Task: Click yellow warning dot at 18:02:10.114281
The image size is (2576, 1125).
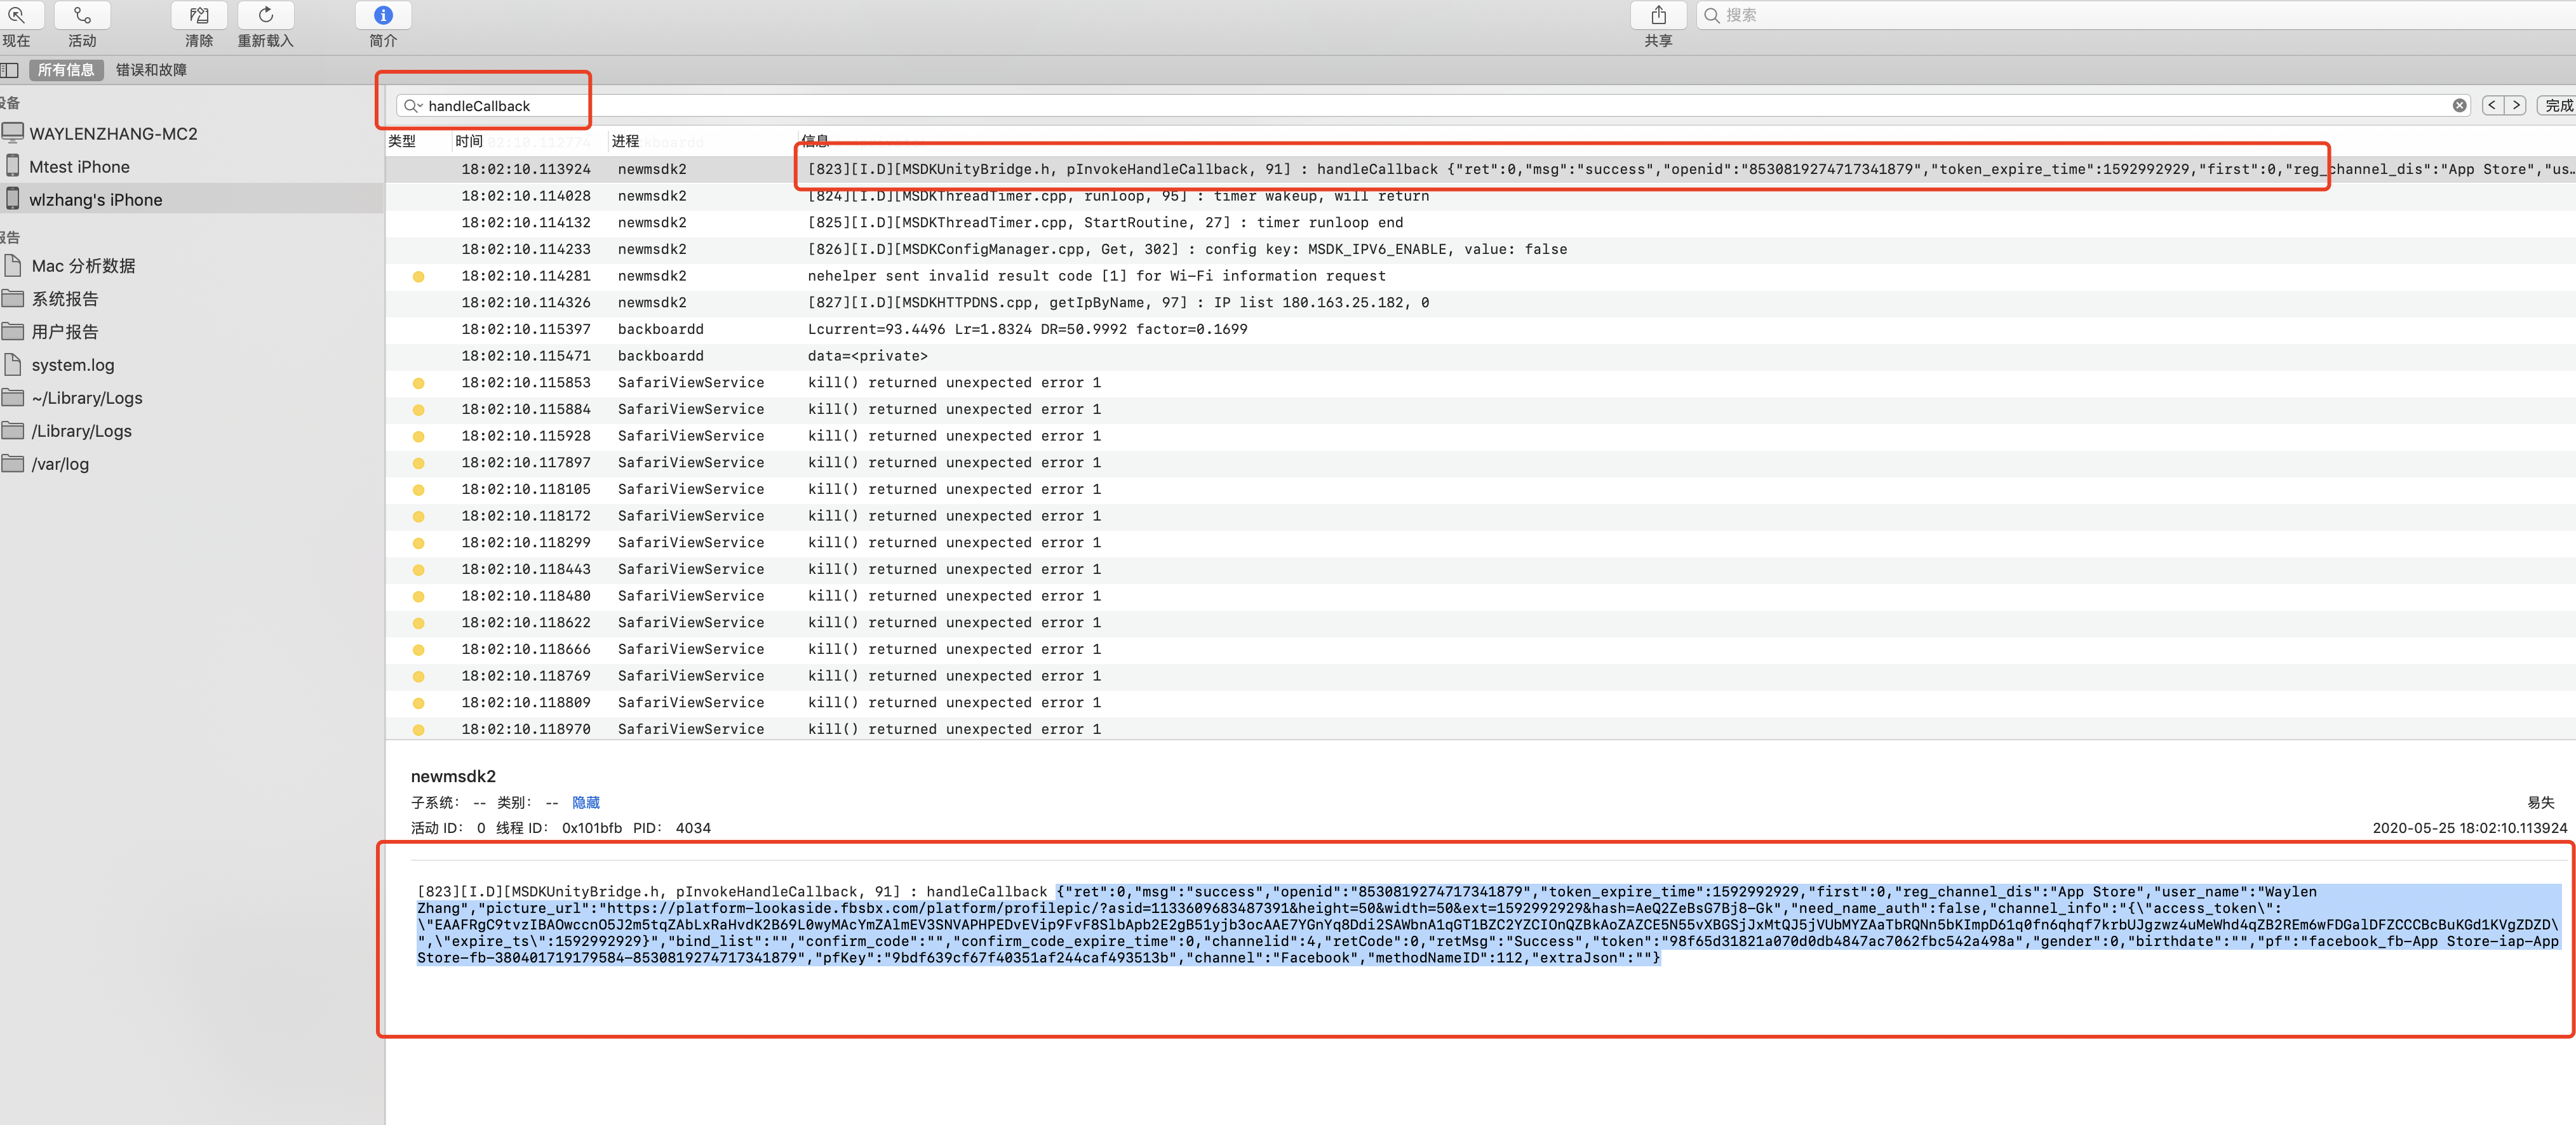Action: pyautogui.click(x=419, y=277)
